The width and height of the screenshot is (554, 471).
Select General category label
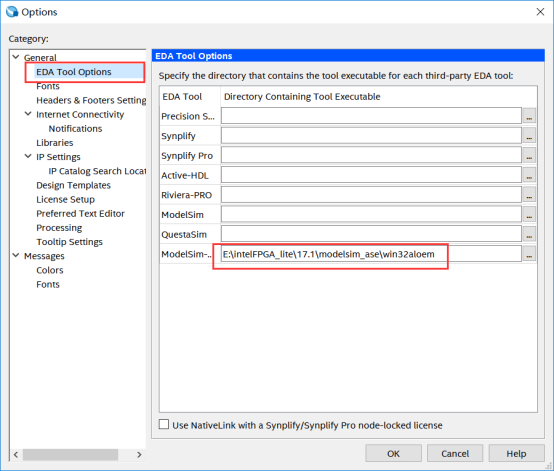pos(40,58)
